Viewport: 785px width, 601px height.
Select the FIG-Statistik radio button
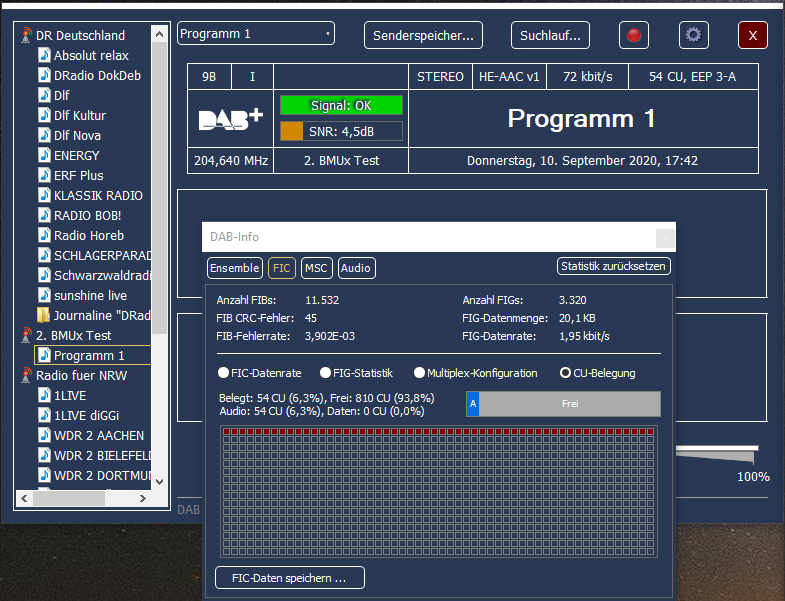coord(325,373)
